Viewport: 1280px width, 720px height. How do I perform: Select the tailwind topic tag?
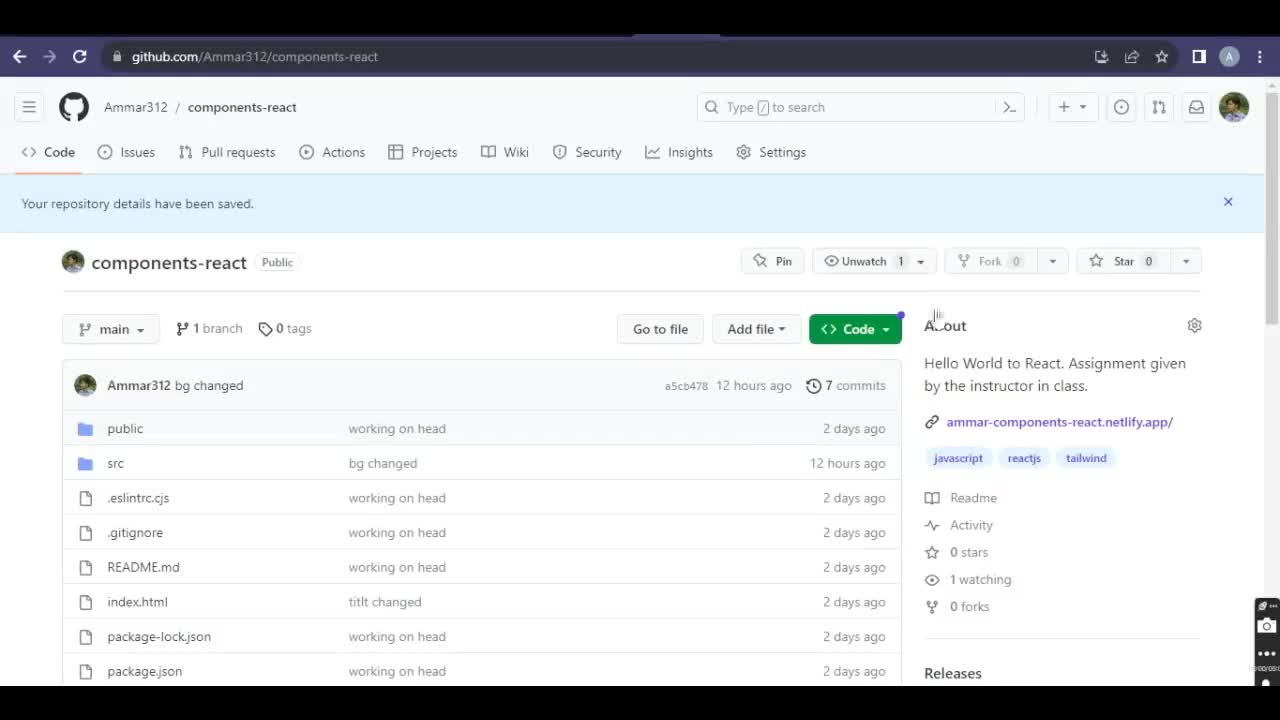point(1086,458)
